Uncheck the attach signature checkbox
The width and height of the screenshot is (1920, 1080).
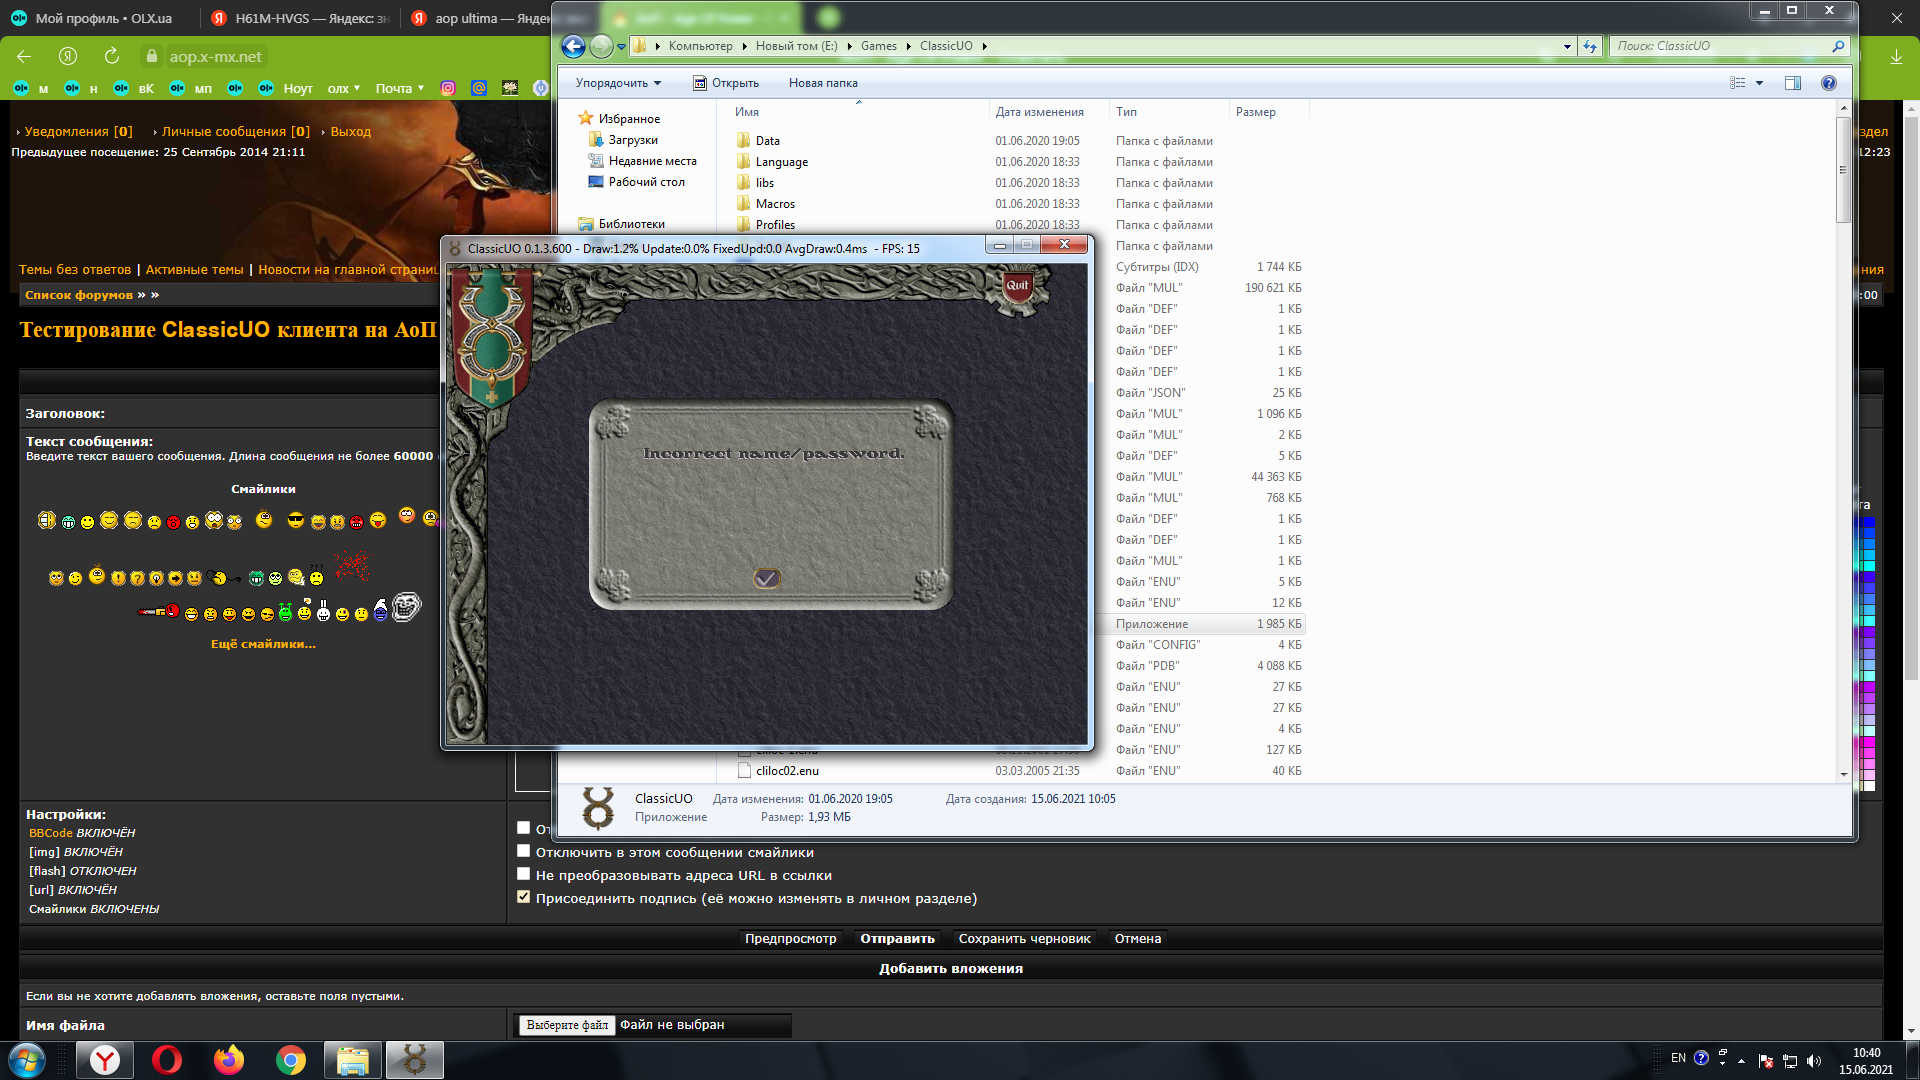coord(523,897)
